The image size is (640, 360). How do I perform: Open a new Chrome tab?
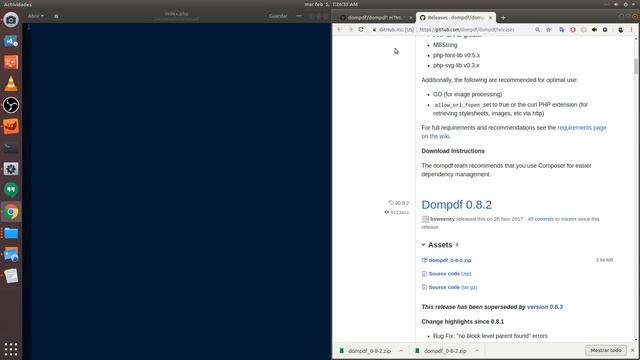[503, 18]
